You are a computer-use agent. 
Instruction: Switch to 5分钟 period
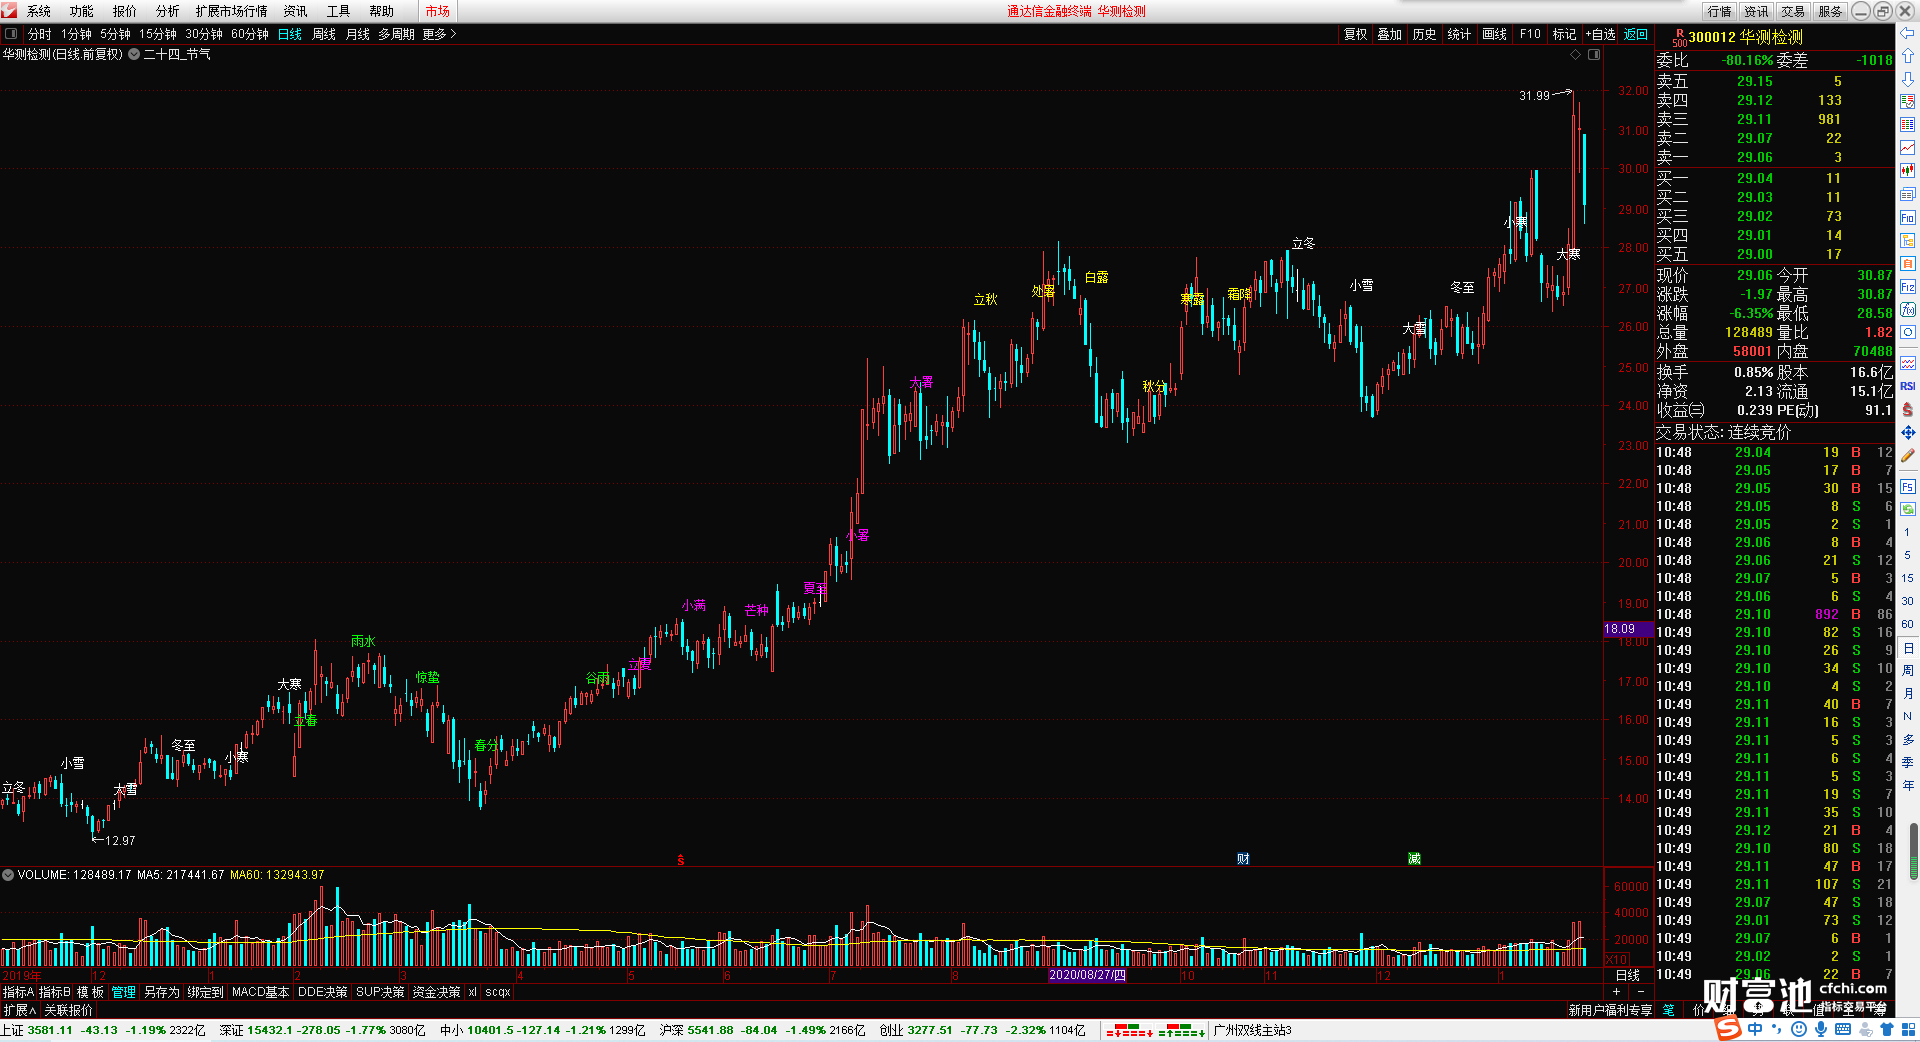point(115,34)
